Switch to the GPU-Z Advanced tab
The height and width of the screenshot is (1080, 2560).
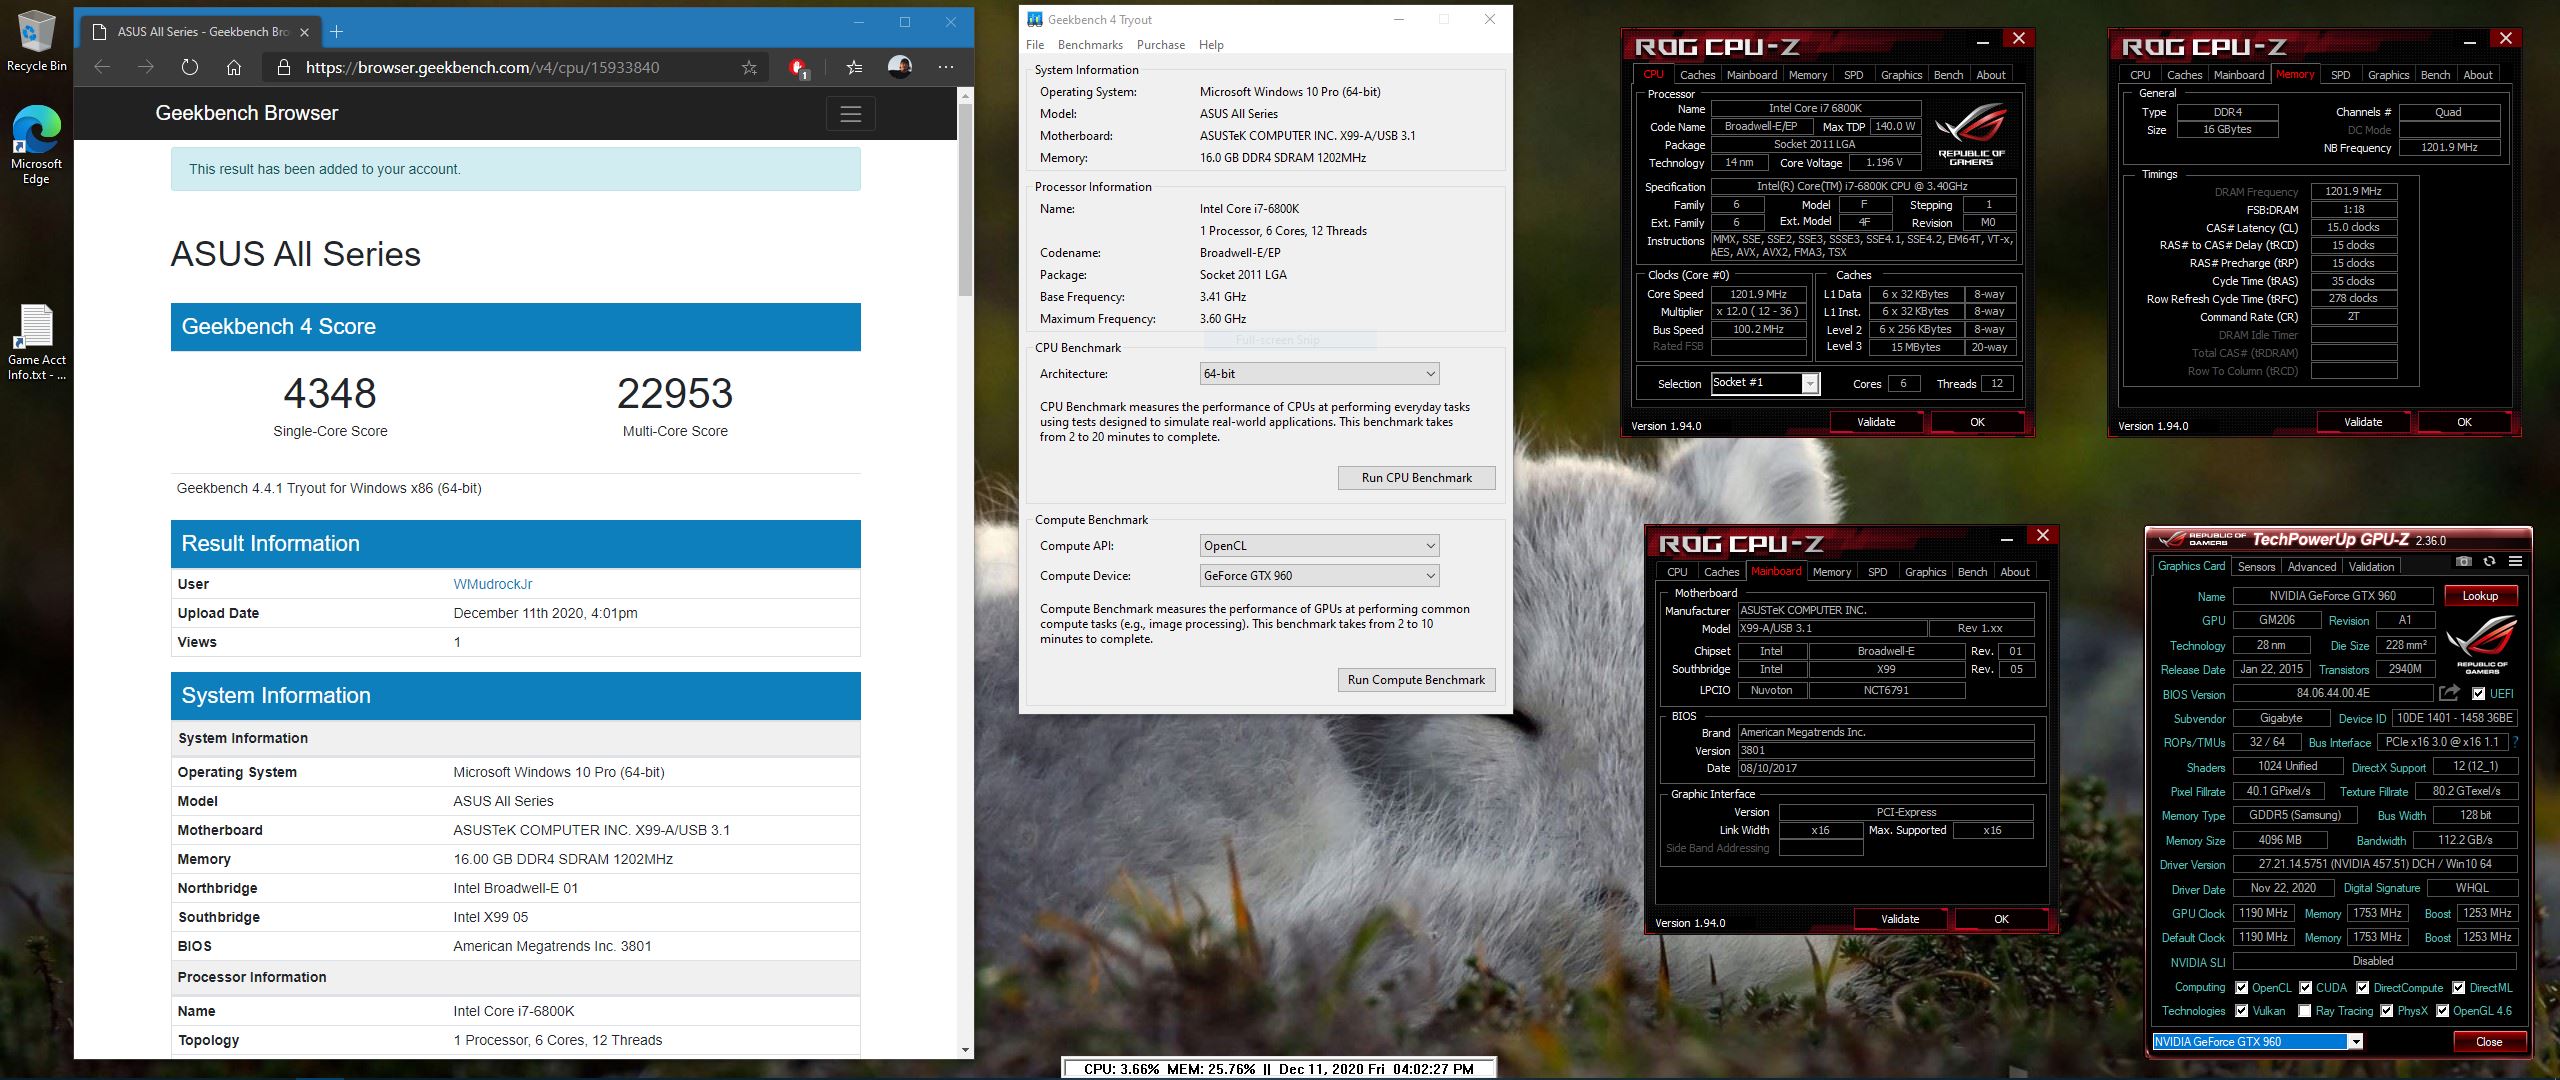point(2312,567)
